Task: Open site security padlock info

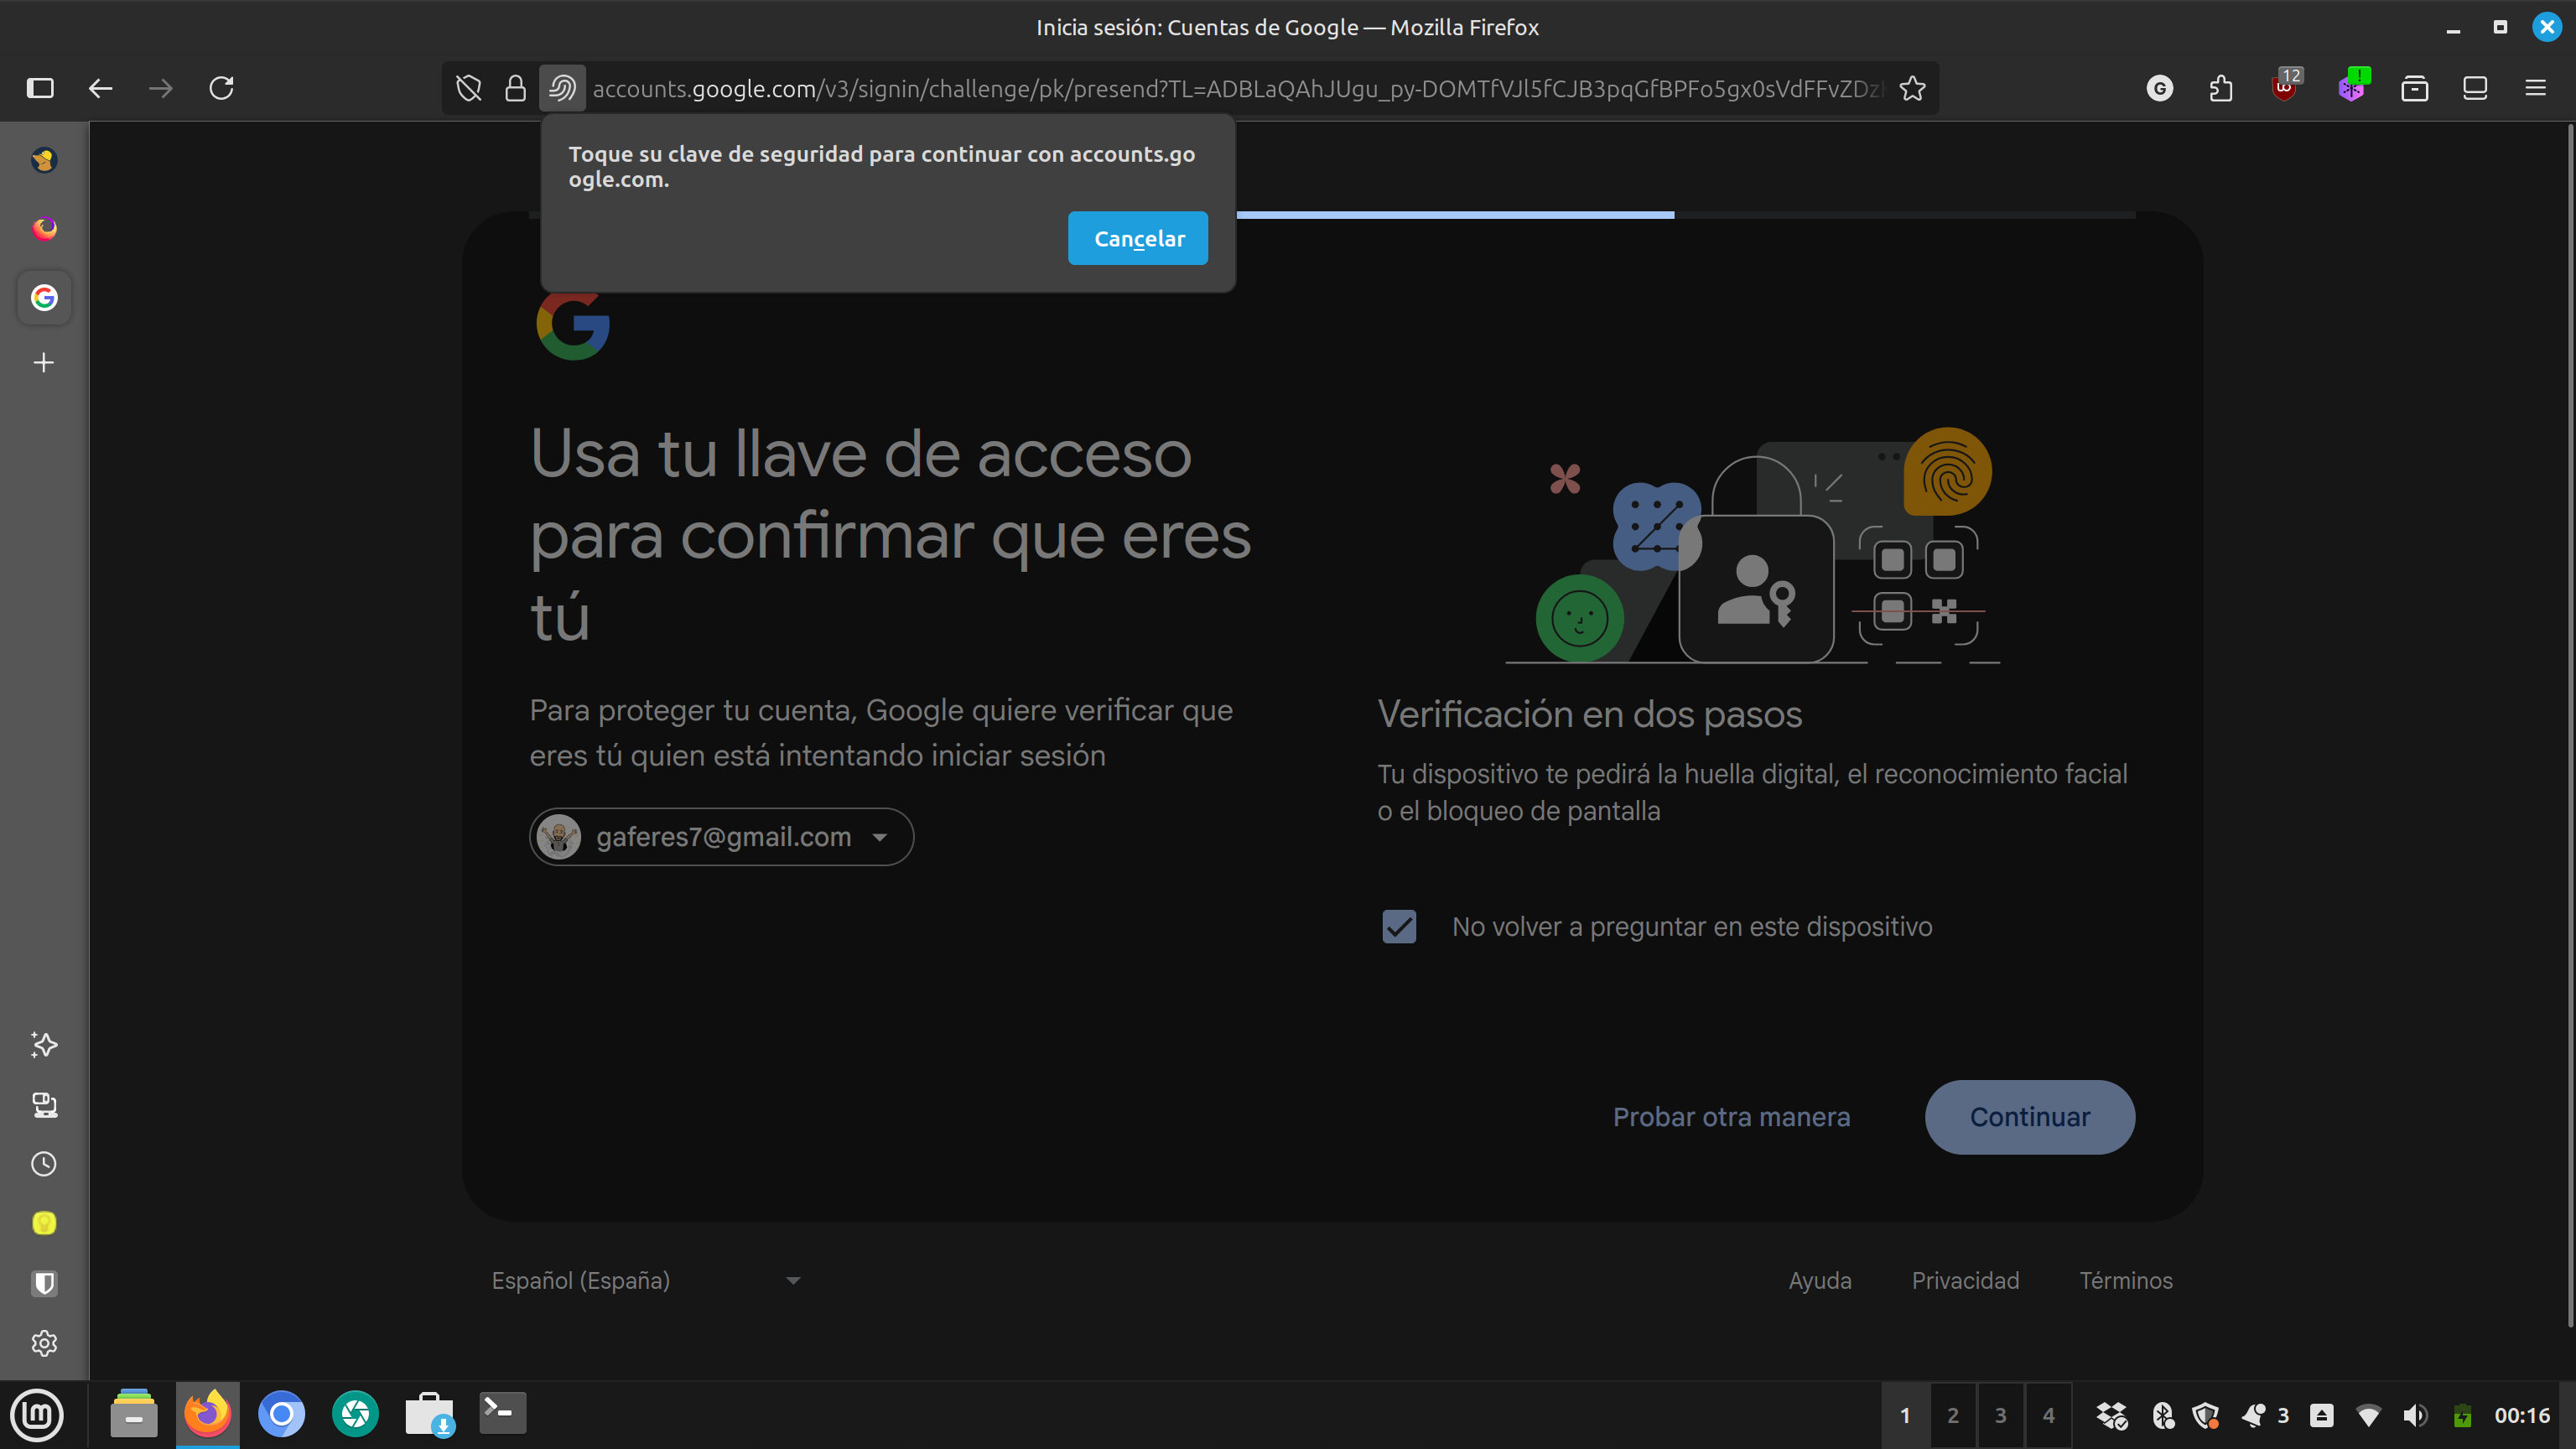Action: click(x=515, y=88)
